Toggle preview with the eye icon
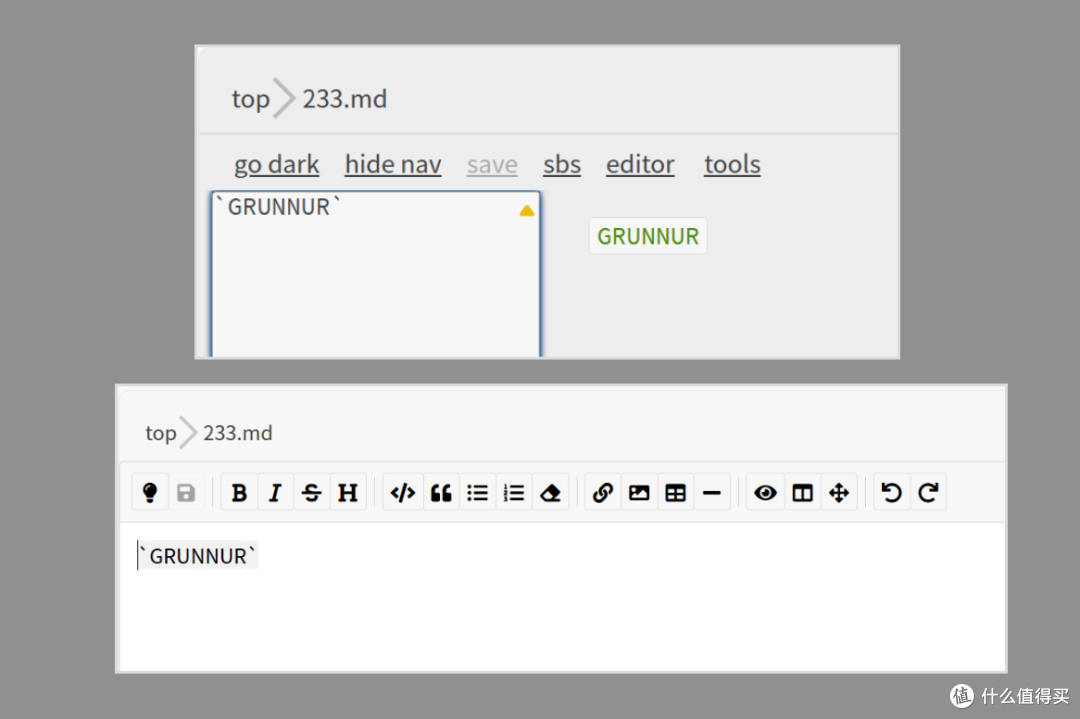Viewport: 1080px width, 719px height. pyautogui.click(x=765, y=492)
